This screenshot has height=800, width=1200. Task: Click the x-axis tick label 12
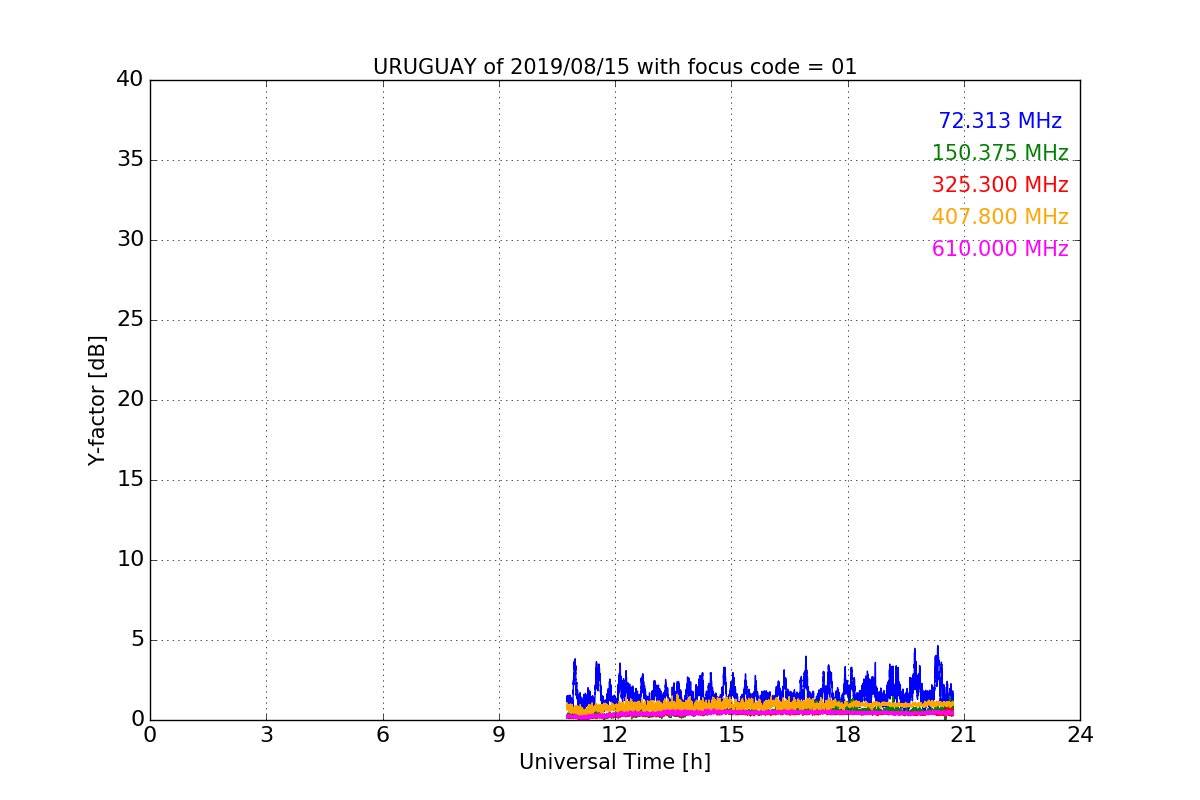tap(615, 735)
